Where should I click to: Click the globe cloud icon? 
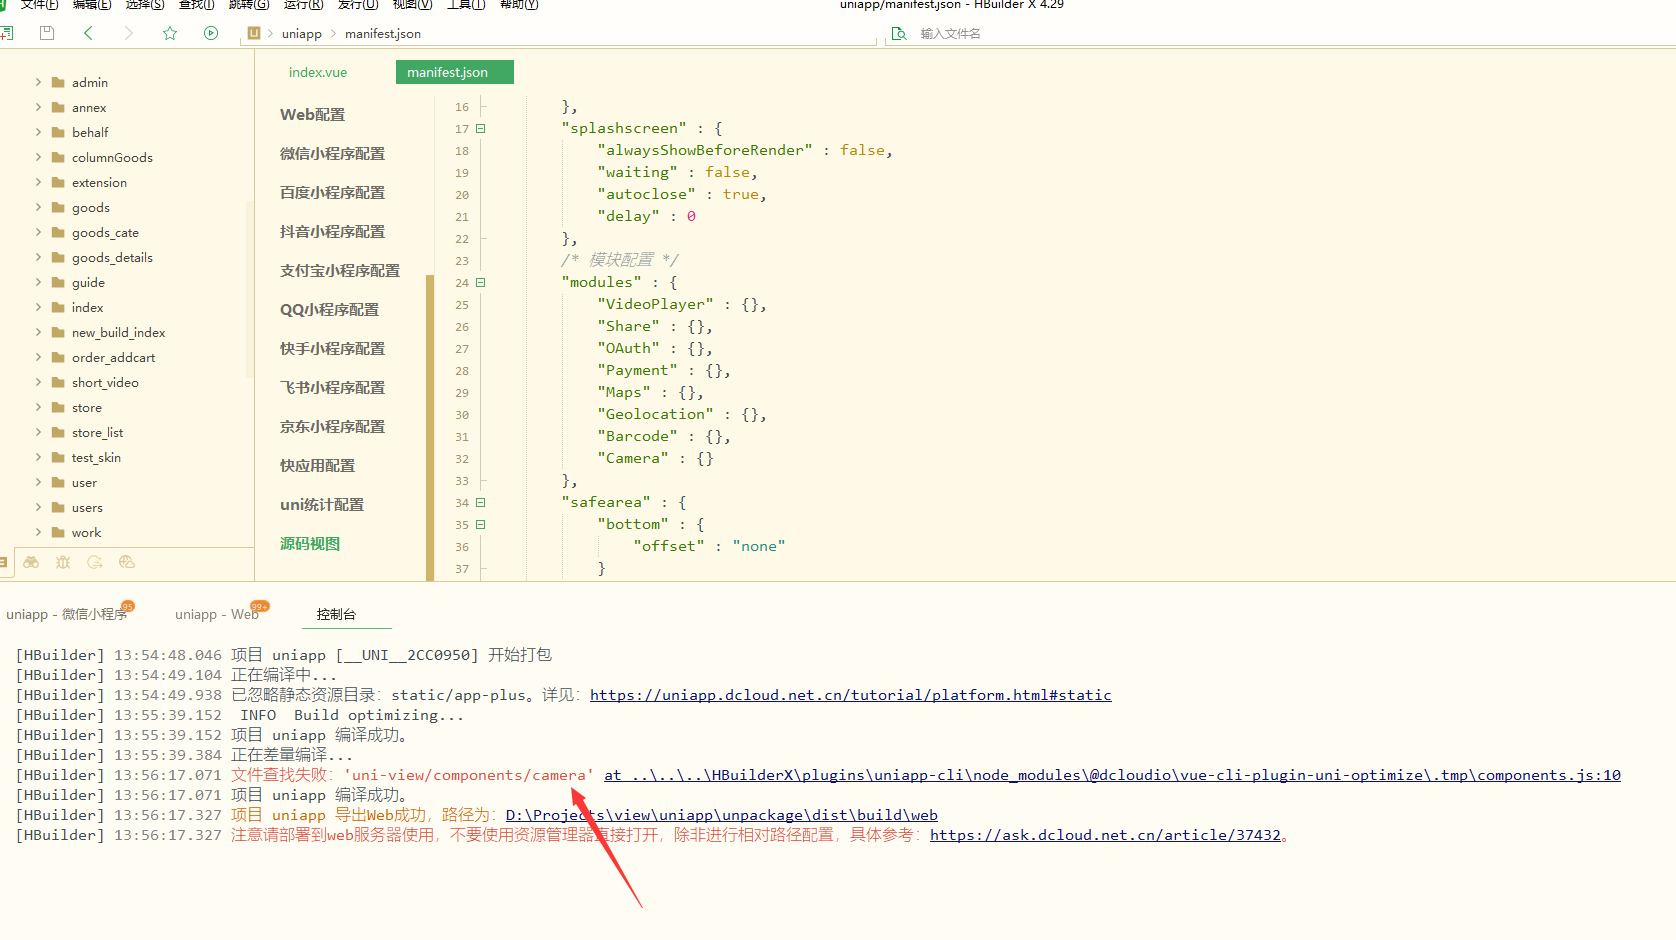coord(126,562)
